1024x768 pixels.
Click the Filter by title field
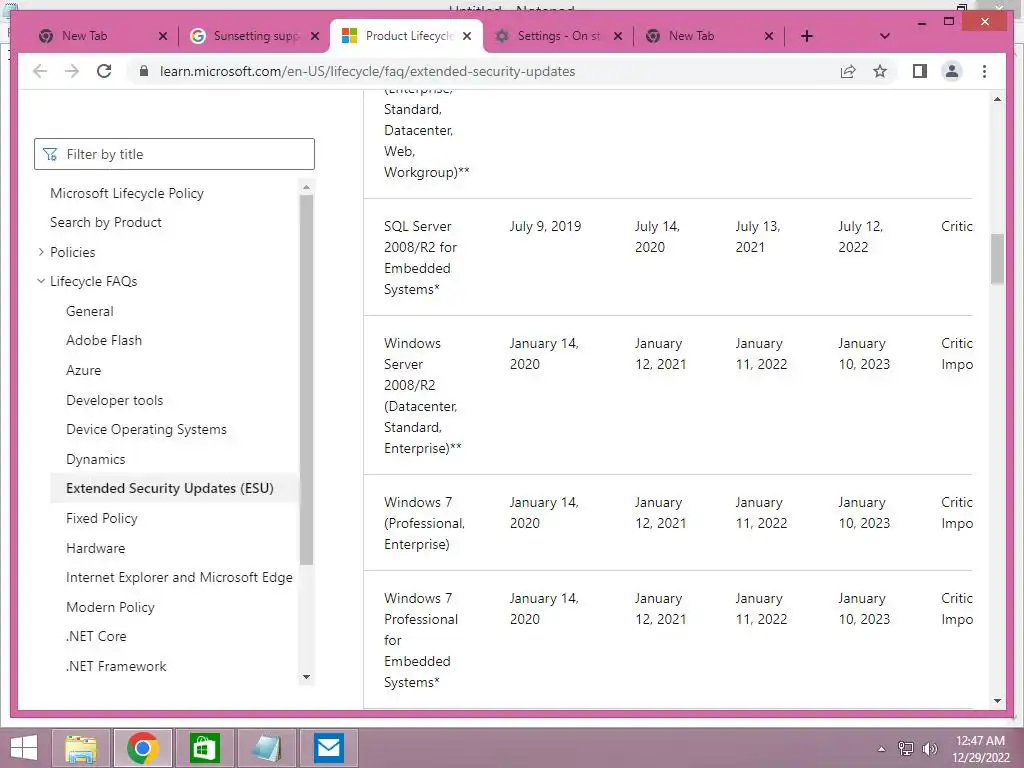(x=174, y=154)
